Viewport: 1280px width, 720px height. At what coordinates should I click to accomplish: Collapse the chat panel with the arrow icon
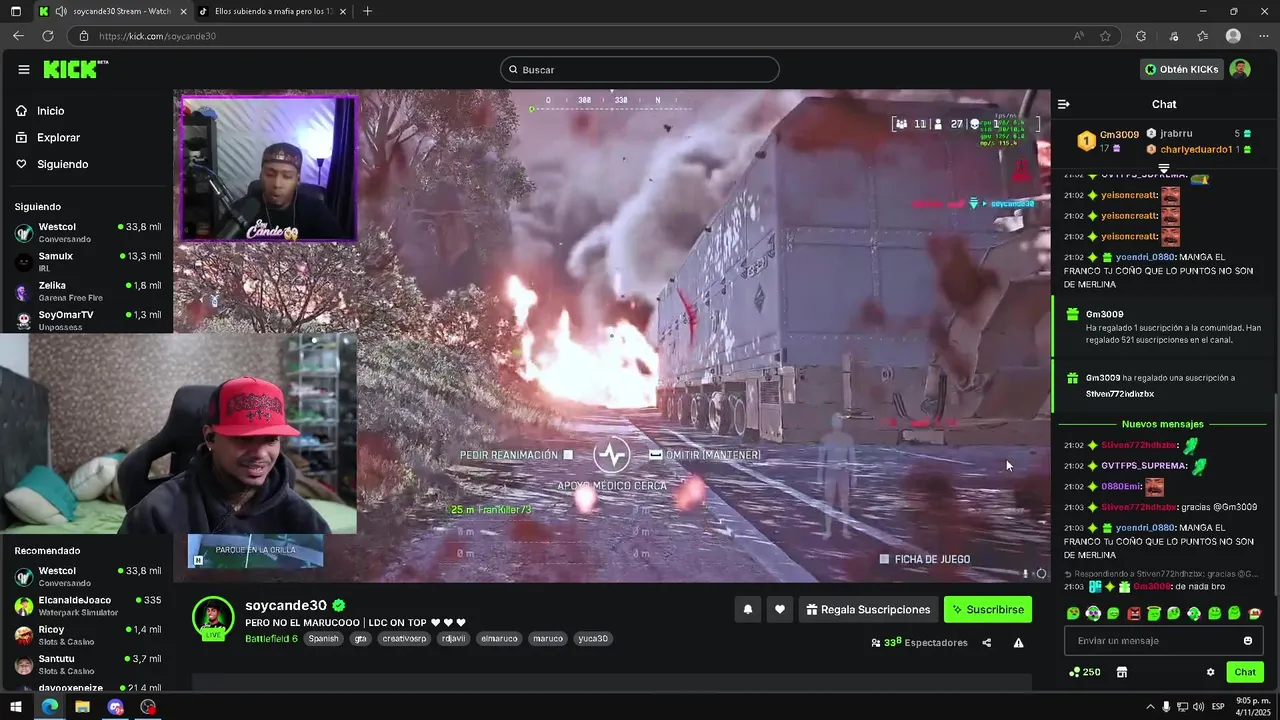point(1064,104)
